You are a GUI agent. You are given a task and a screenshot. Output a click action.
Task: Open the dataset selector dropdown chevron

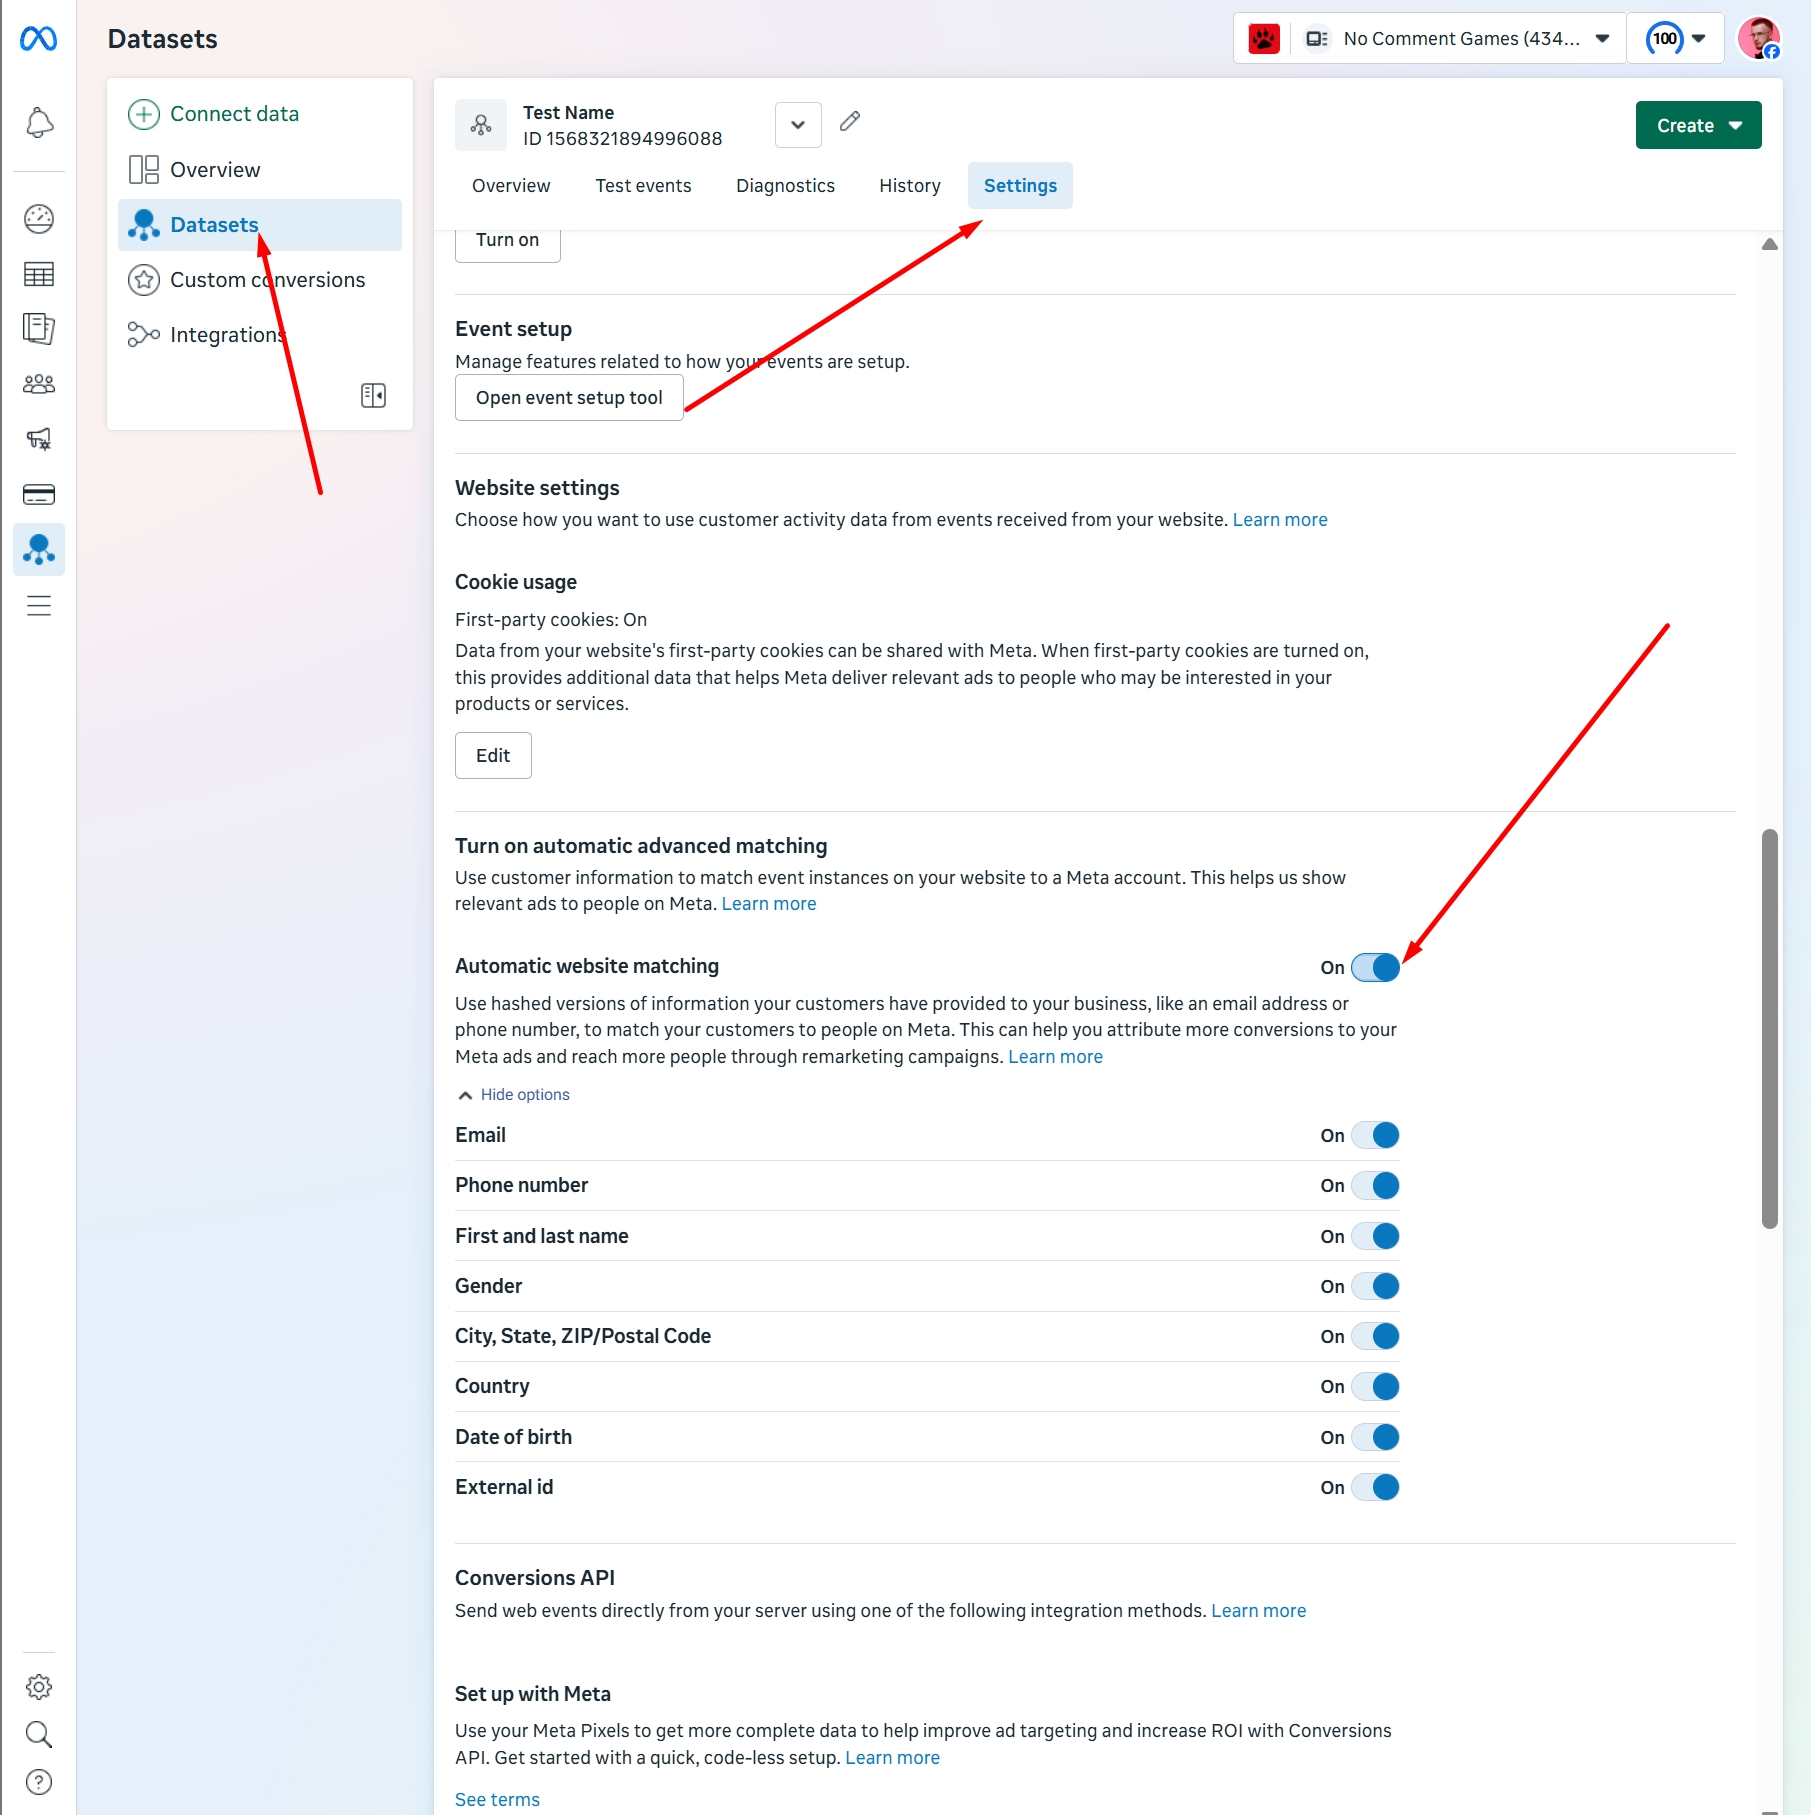tap(798, 125)
